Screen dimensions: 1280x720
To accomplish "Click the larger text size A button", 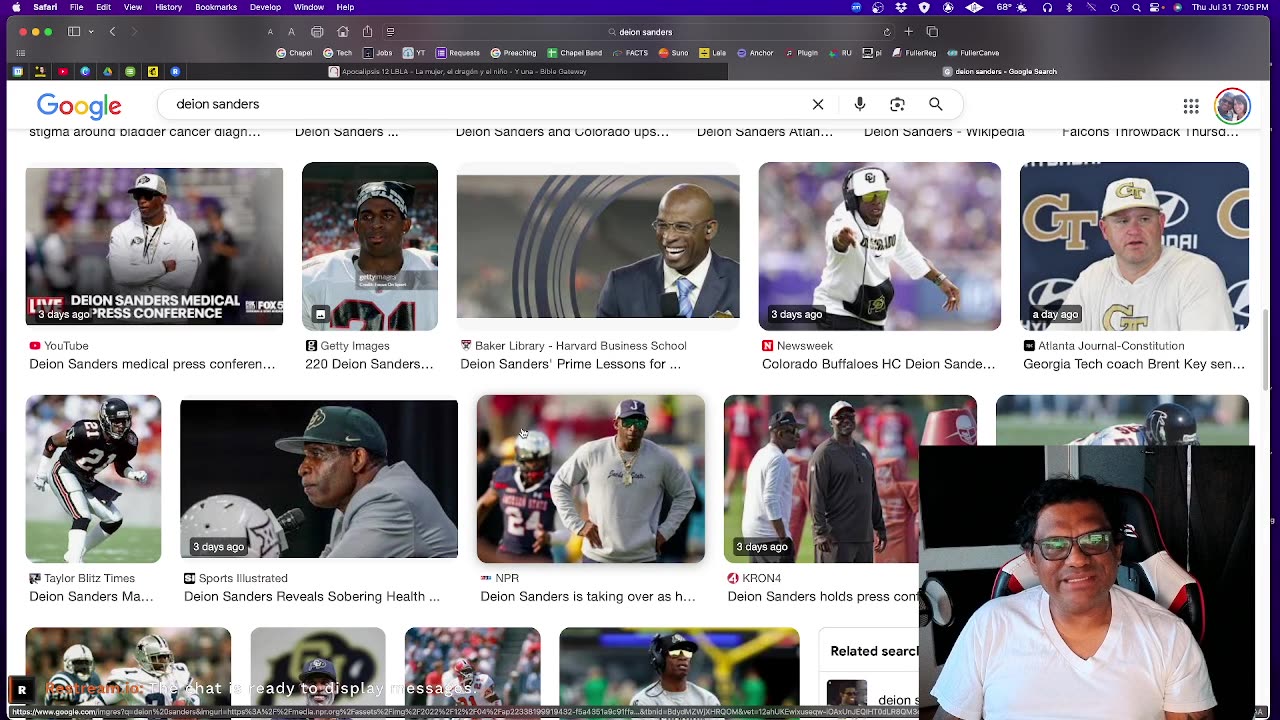I will tap(291, 32).
